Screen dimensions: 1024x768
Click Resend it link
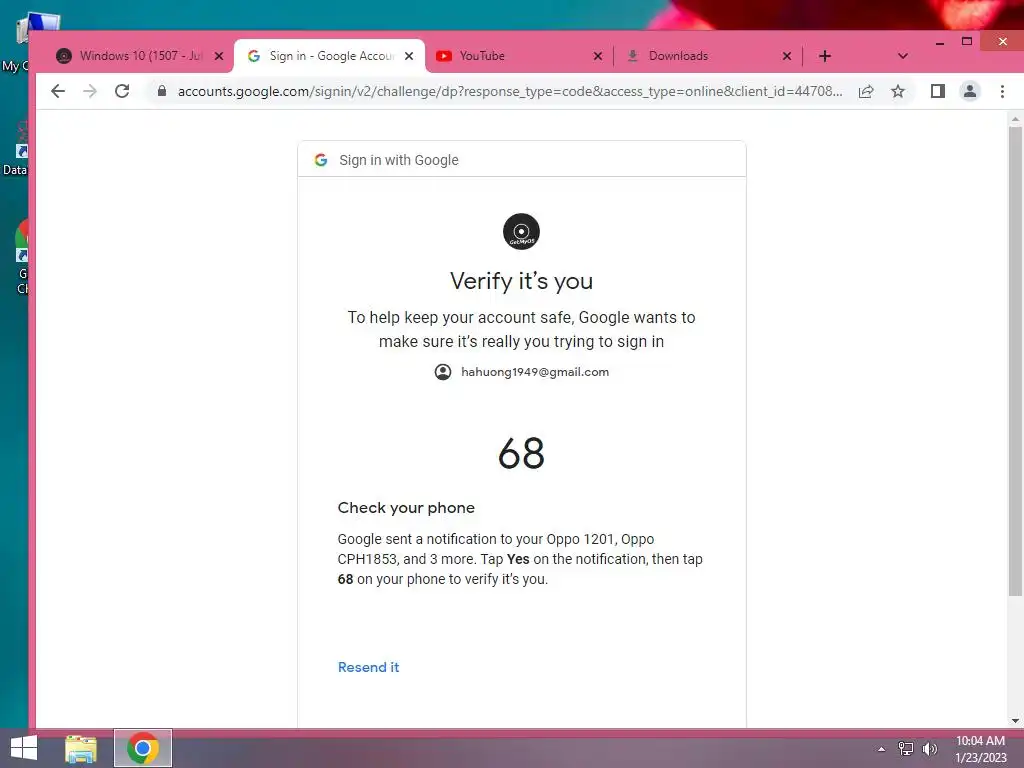point(368,667)
